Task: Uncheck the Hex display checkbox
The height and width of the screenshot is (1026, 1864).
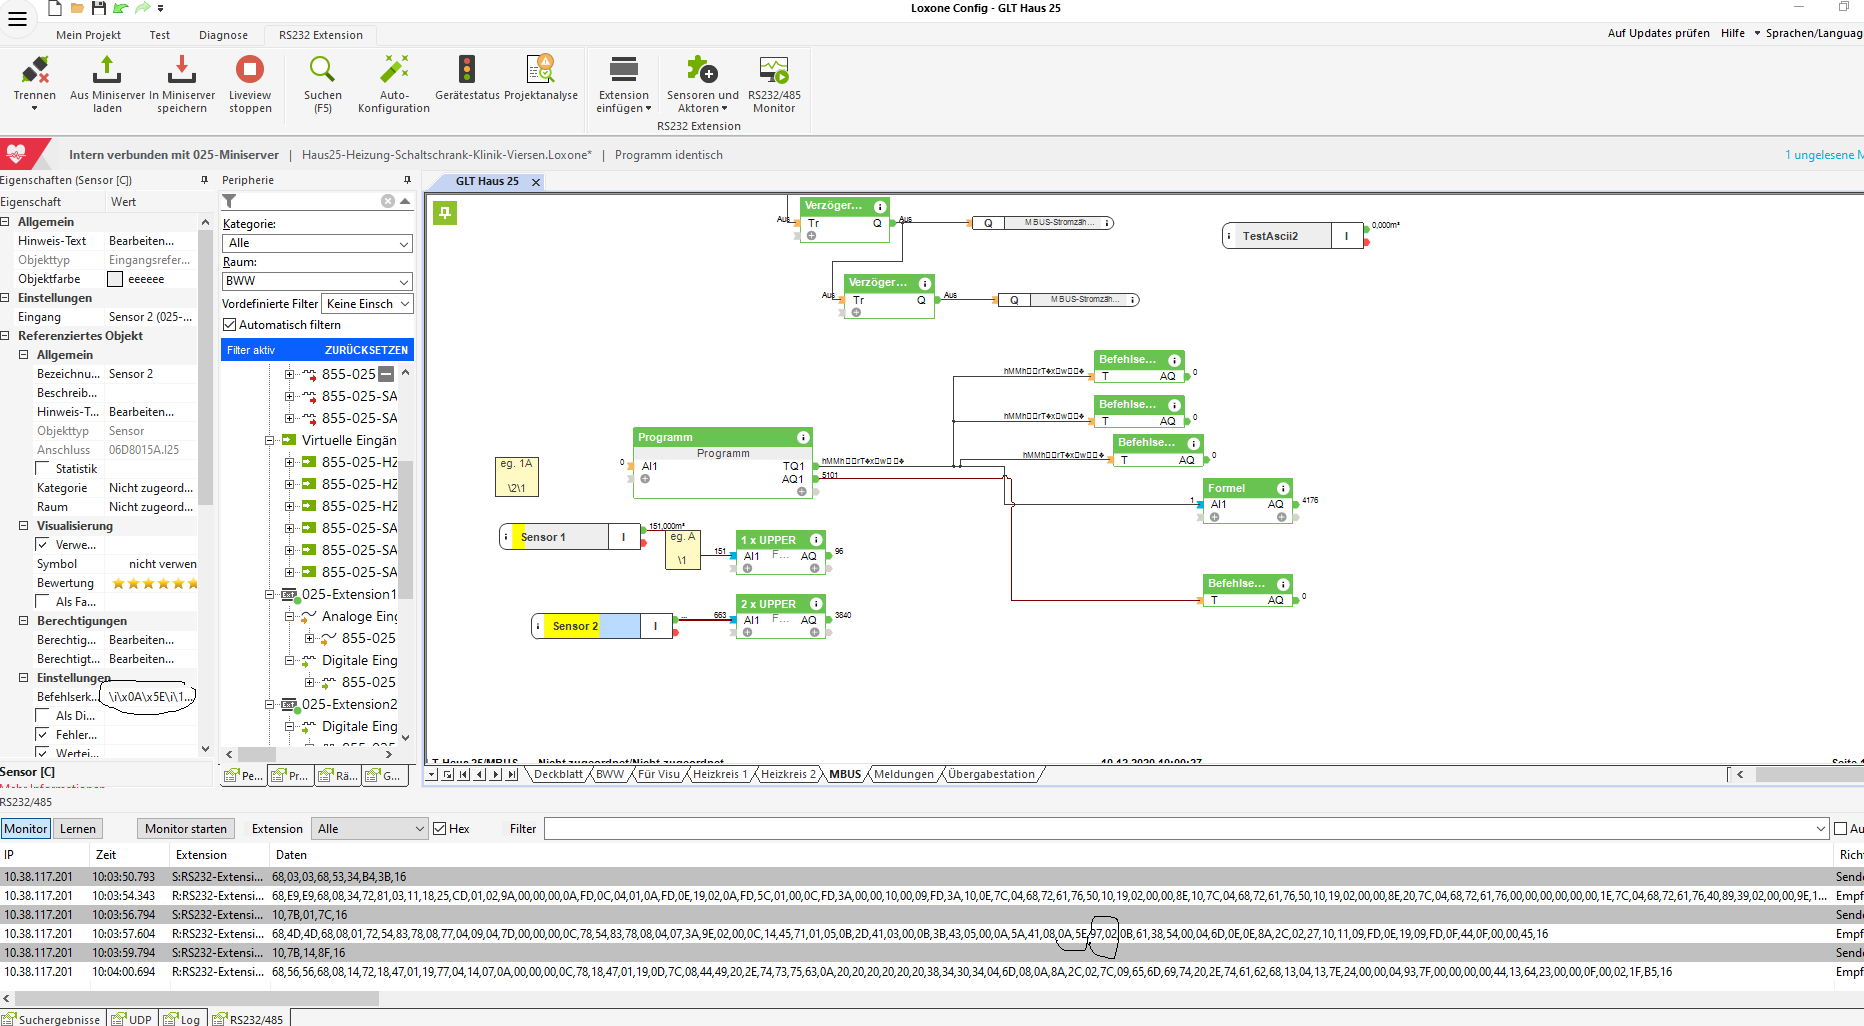Action: 439,829
